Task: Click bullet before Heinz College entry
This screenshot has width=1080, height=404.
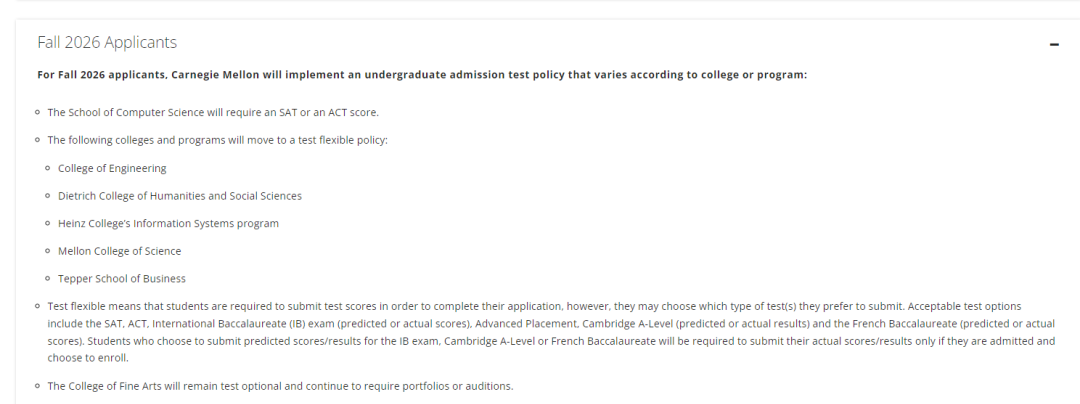Action: 48,223
